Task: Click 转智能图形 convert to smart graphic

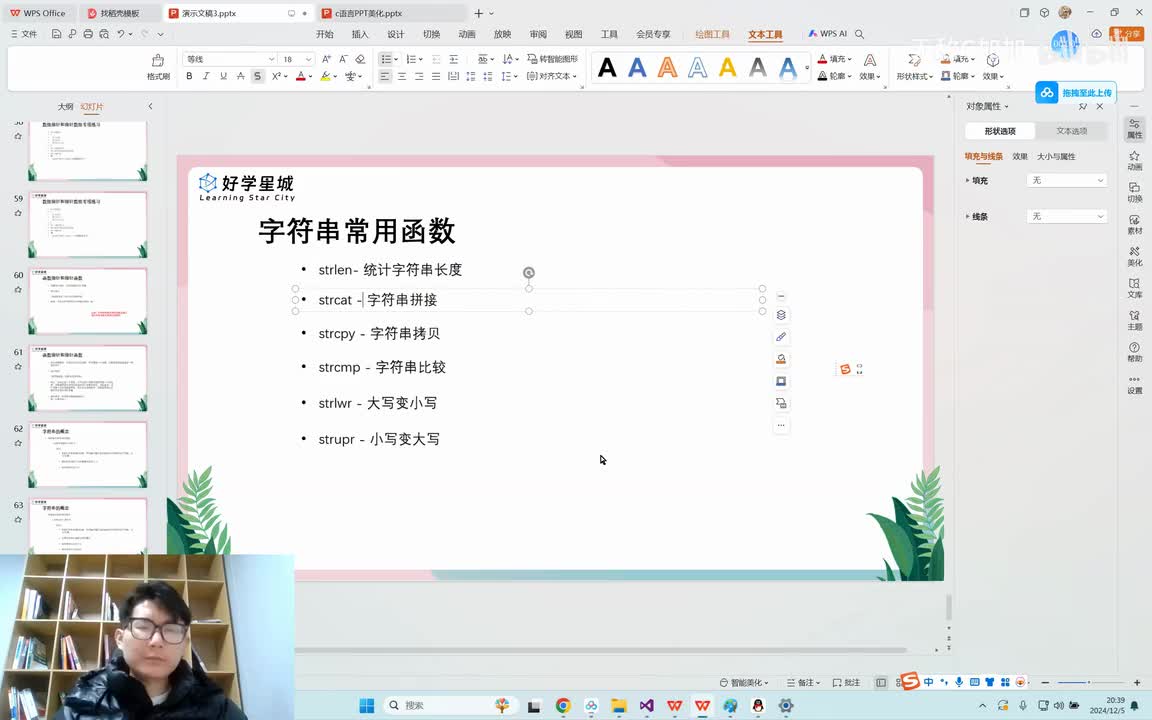Action: tap(552, 59)
